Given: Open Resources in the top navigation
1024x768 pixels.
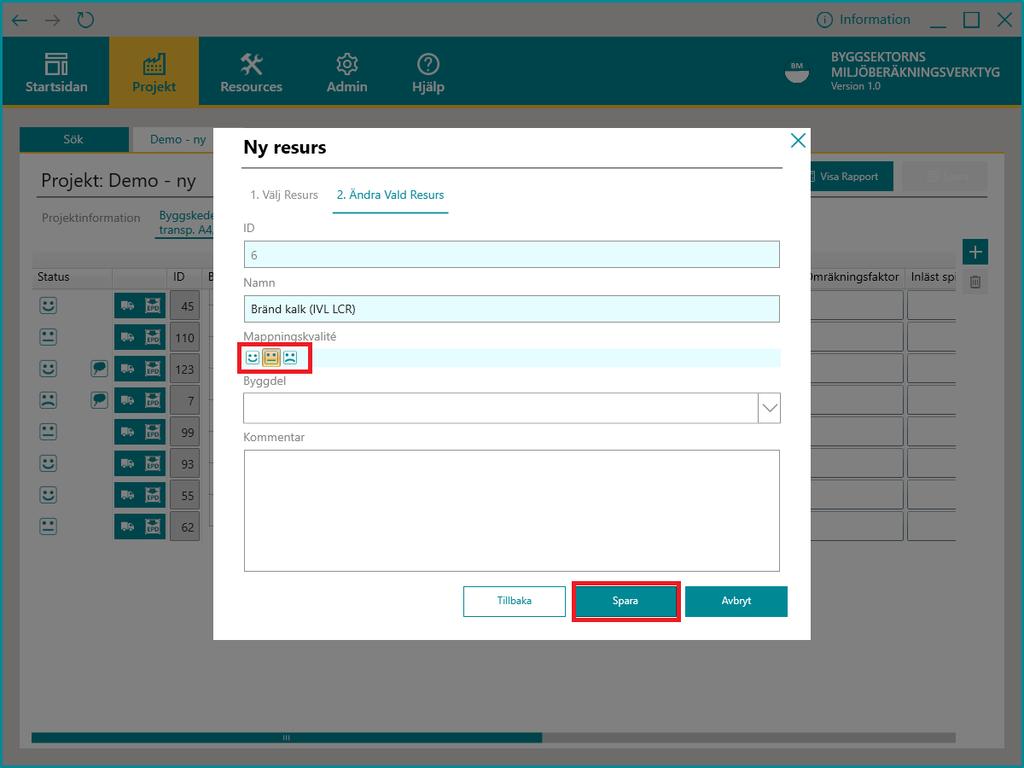Looking at the screenshot, I should point(251,72).
